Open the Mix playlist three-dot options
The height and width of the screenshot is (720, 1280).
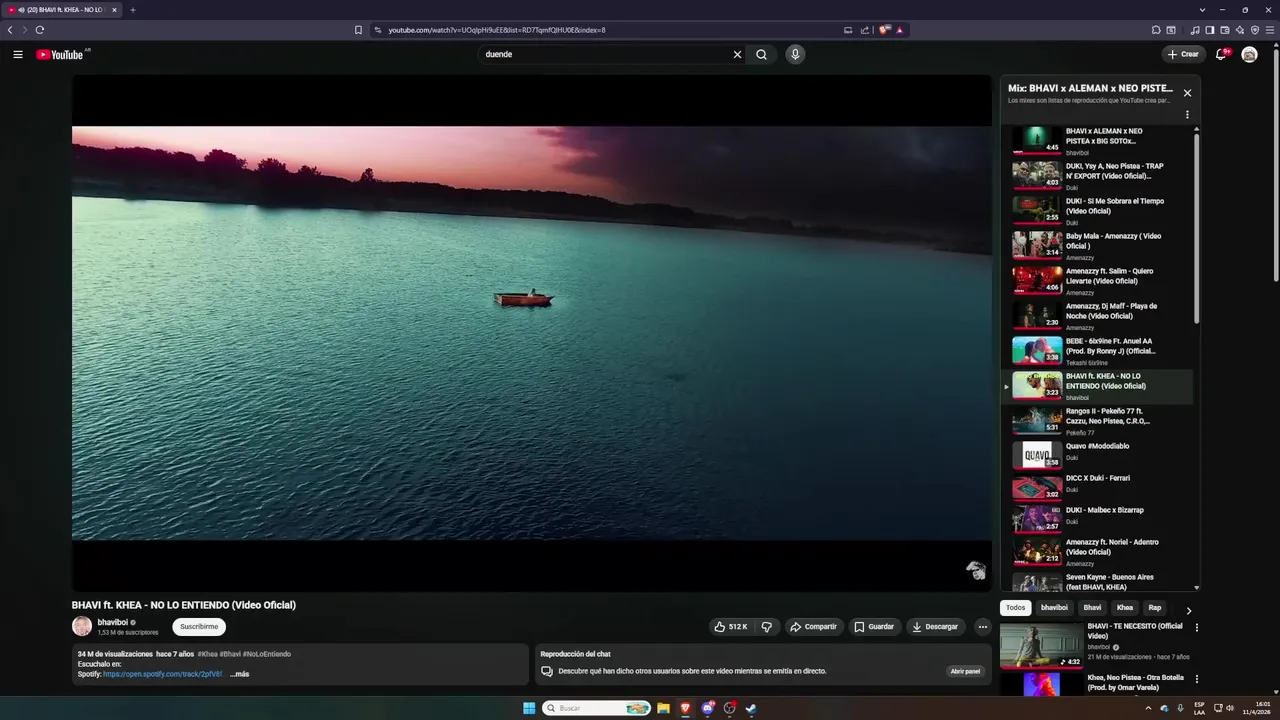coord(1187,115)
